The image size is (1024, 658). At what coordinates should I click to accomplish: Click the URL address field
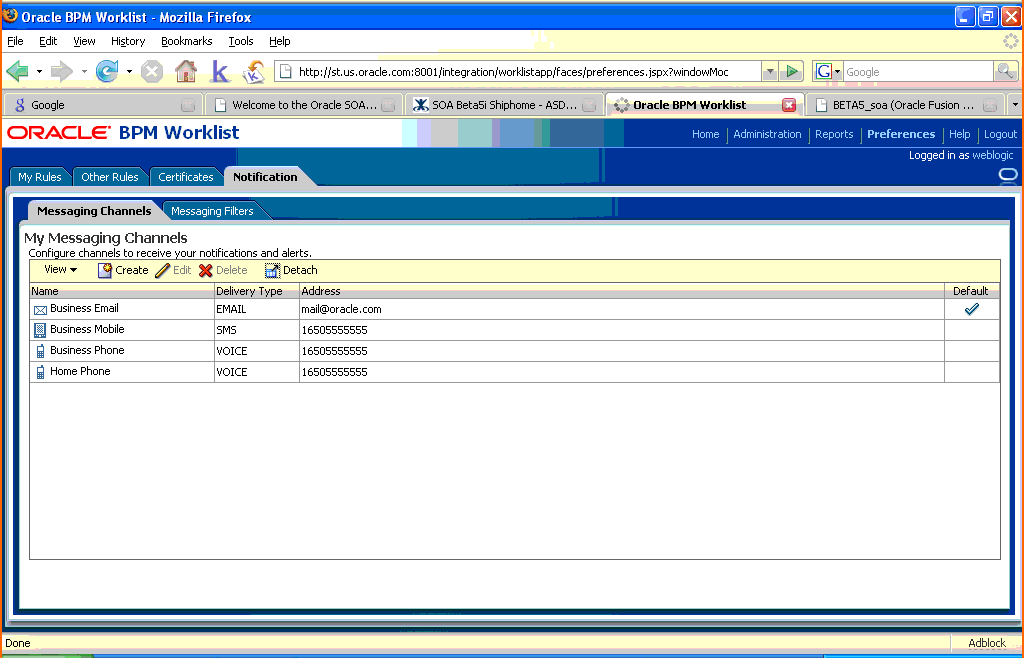[517, 72]
